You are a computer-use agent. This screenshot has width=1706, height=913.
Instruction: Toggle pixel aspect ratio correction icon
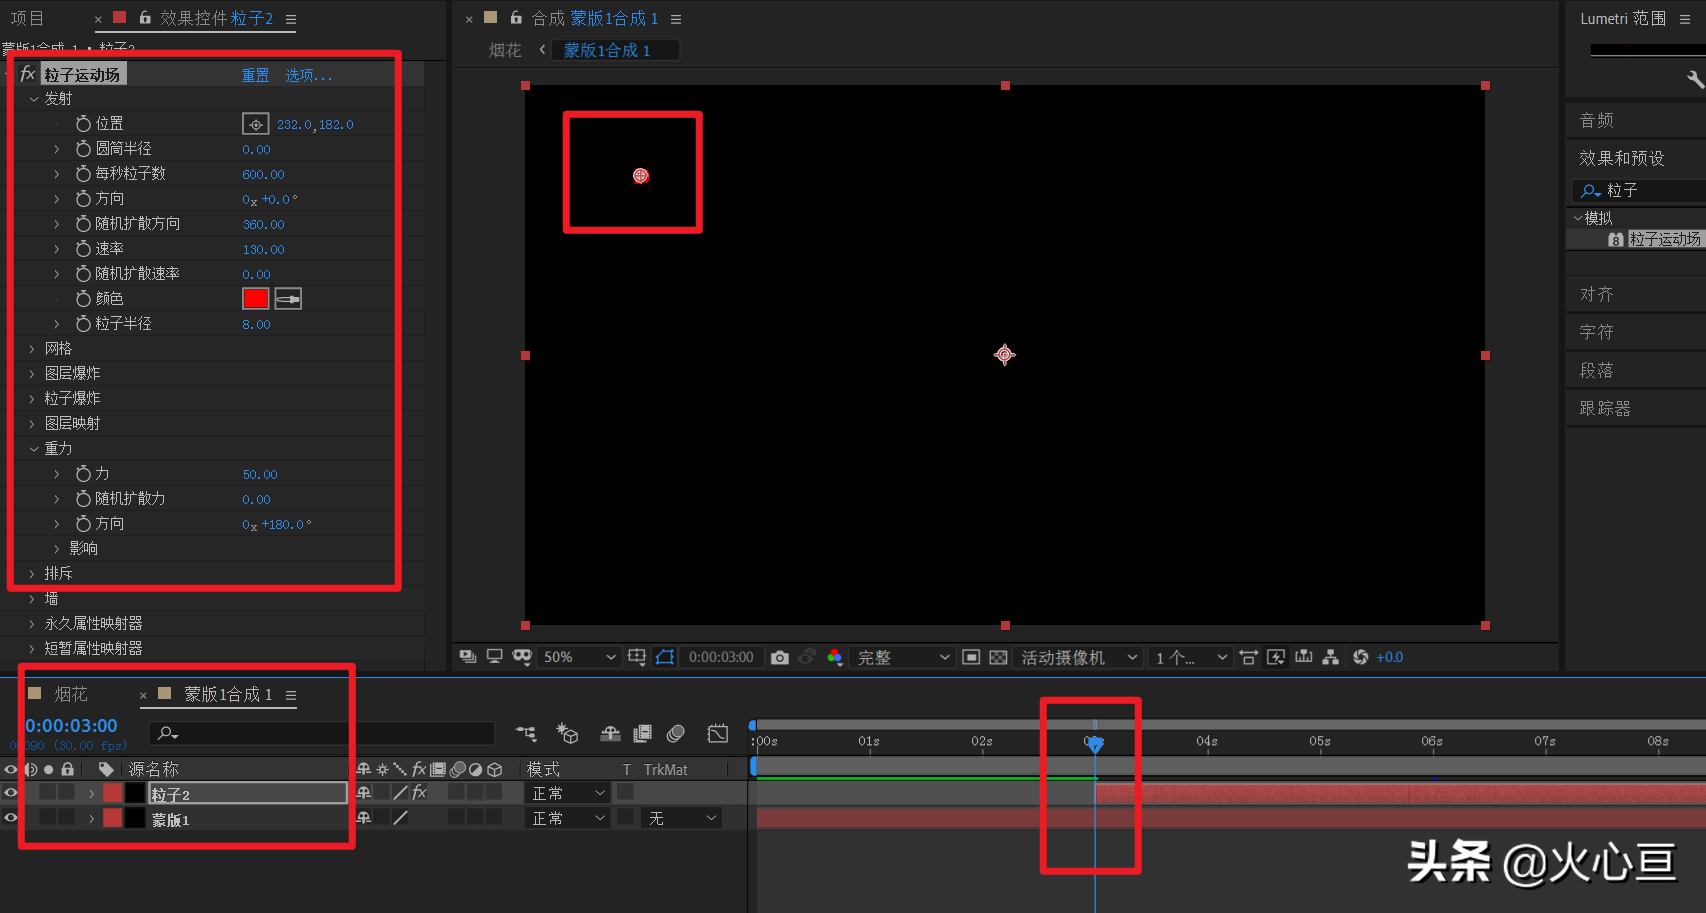point(1248,657)
